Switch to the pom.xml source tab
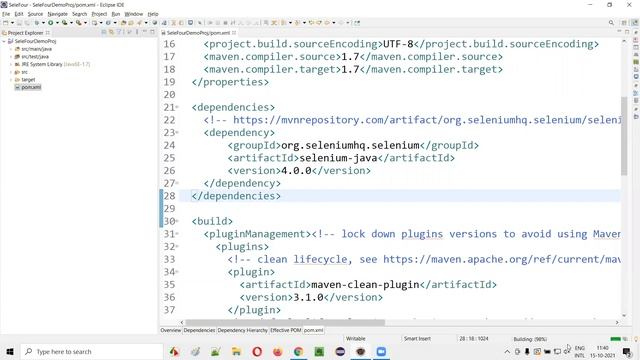640x360 pixels. 313,330
